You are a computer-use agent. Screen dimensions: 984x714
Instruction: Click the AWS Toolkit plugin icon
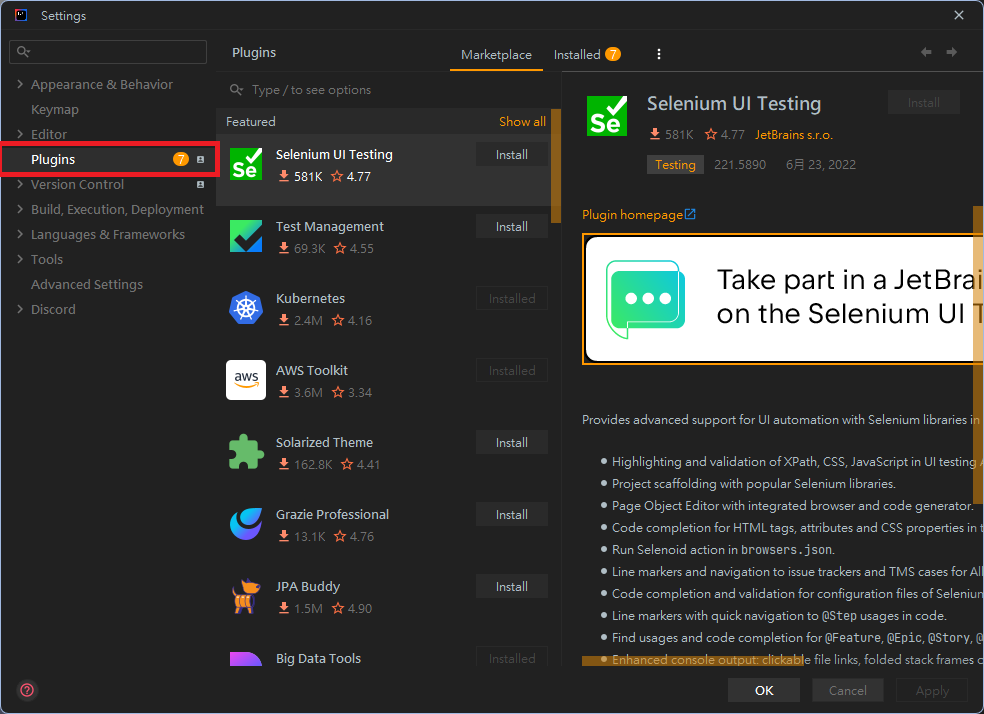point(246,380)
